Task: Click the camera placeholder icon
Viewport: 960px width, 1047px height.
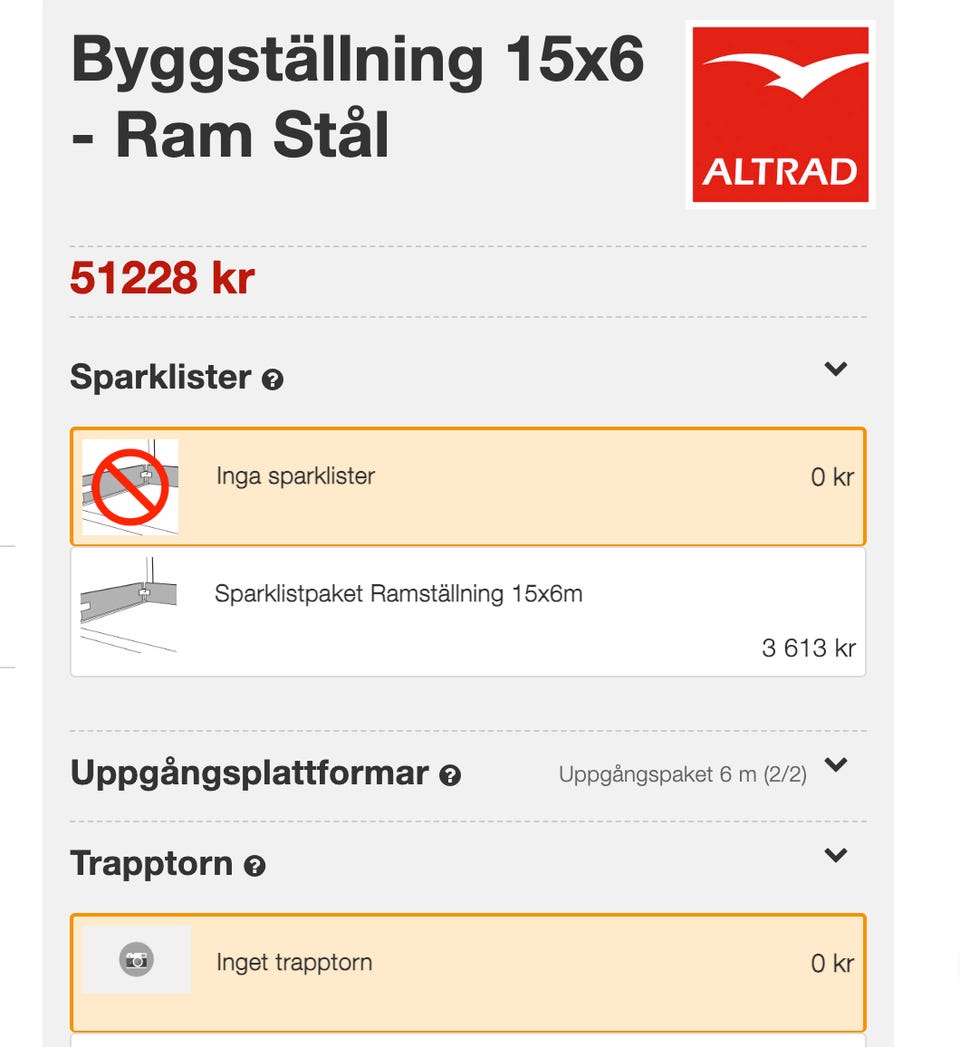Action: pyautogui.click(x=136, y=961)
